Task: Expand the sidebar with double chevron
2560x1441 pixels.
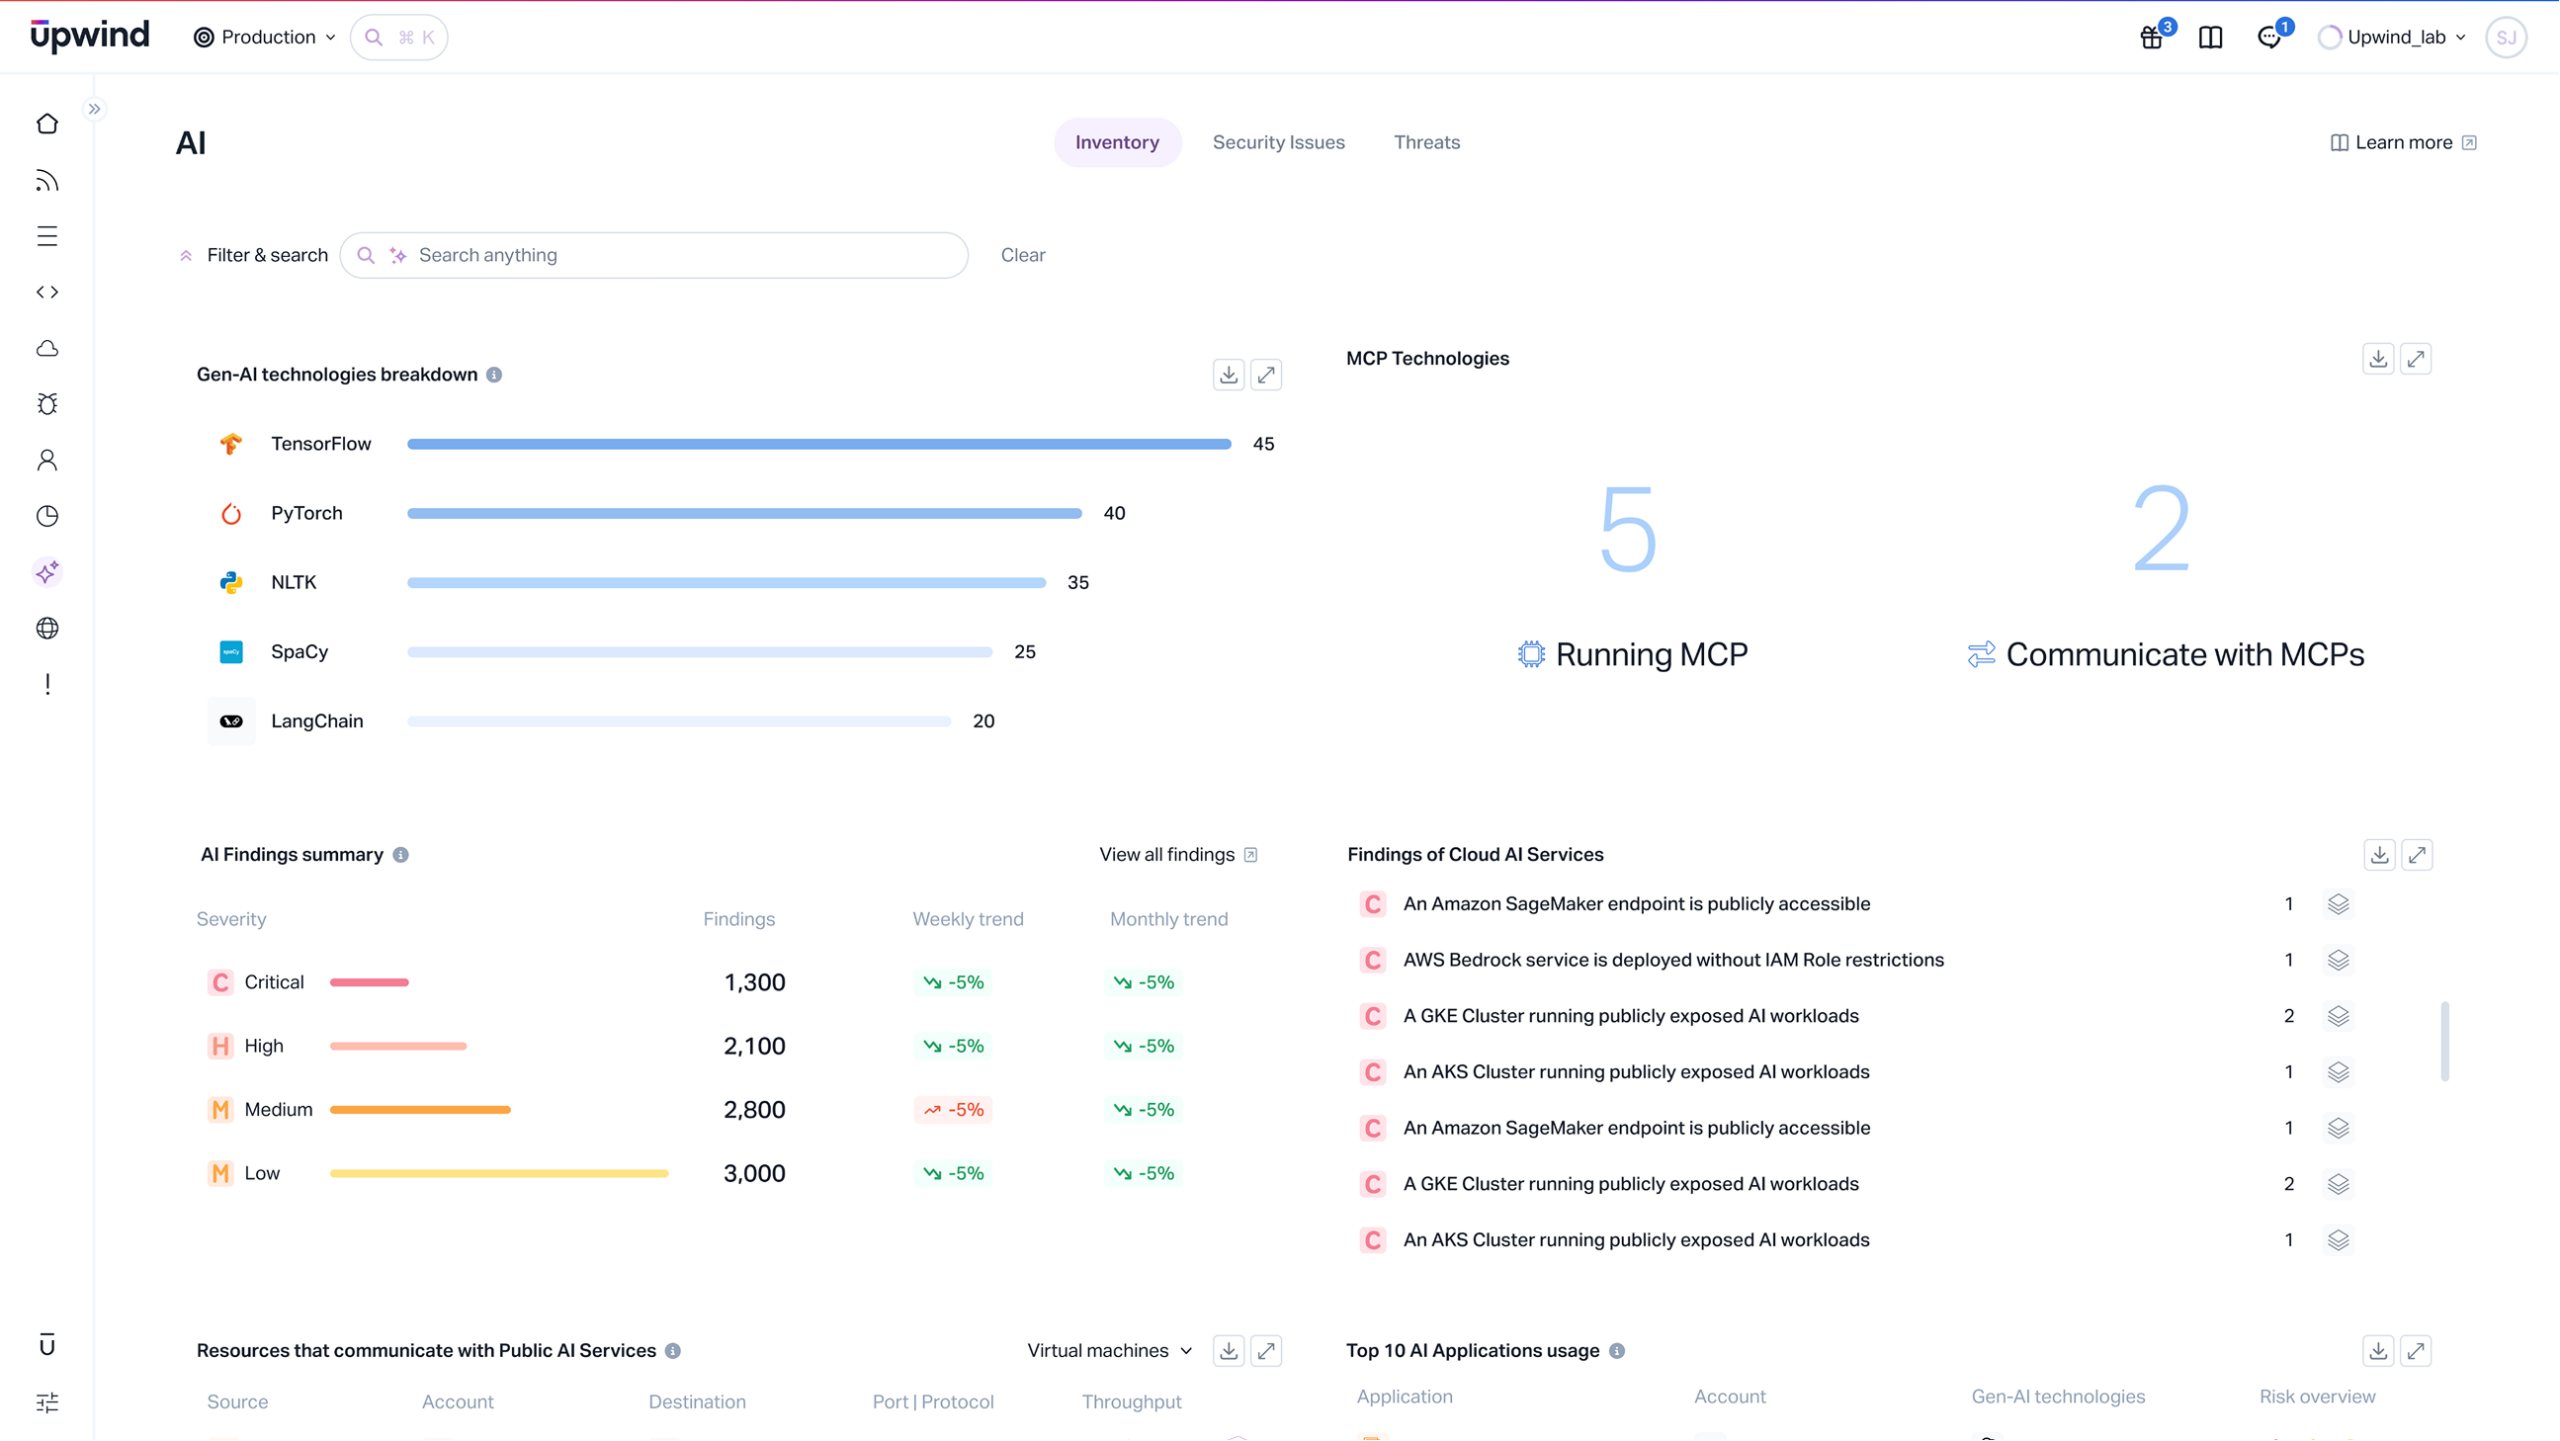Action: [x=94, y=109]
